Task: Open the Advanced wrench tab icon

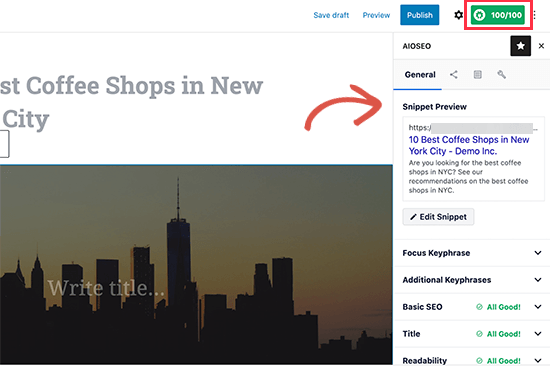Action: [501, 74]
